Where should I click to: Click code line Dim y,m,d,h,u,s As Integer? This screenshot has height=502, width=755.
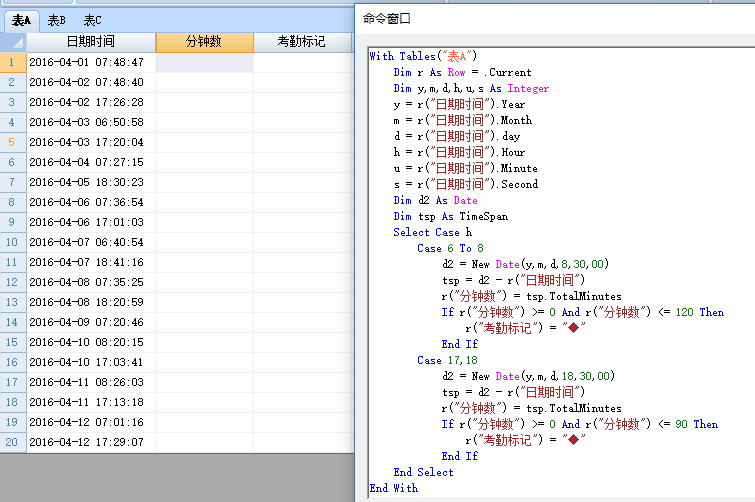[x=471, y=89]
